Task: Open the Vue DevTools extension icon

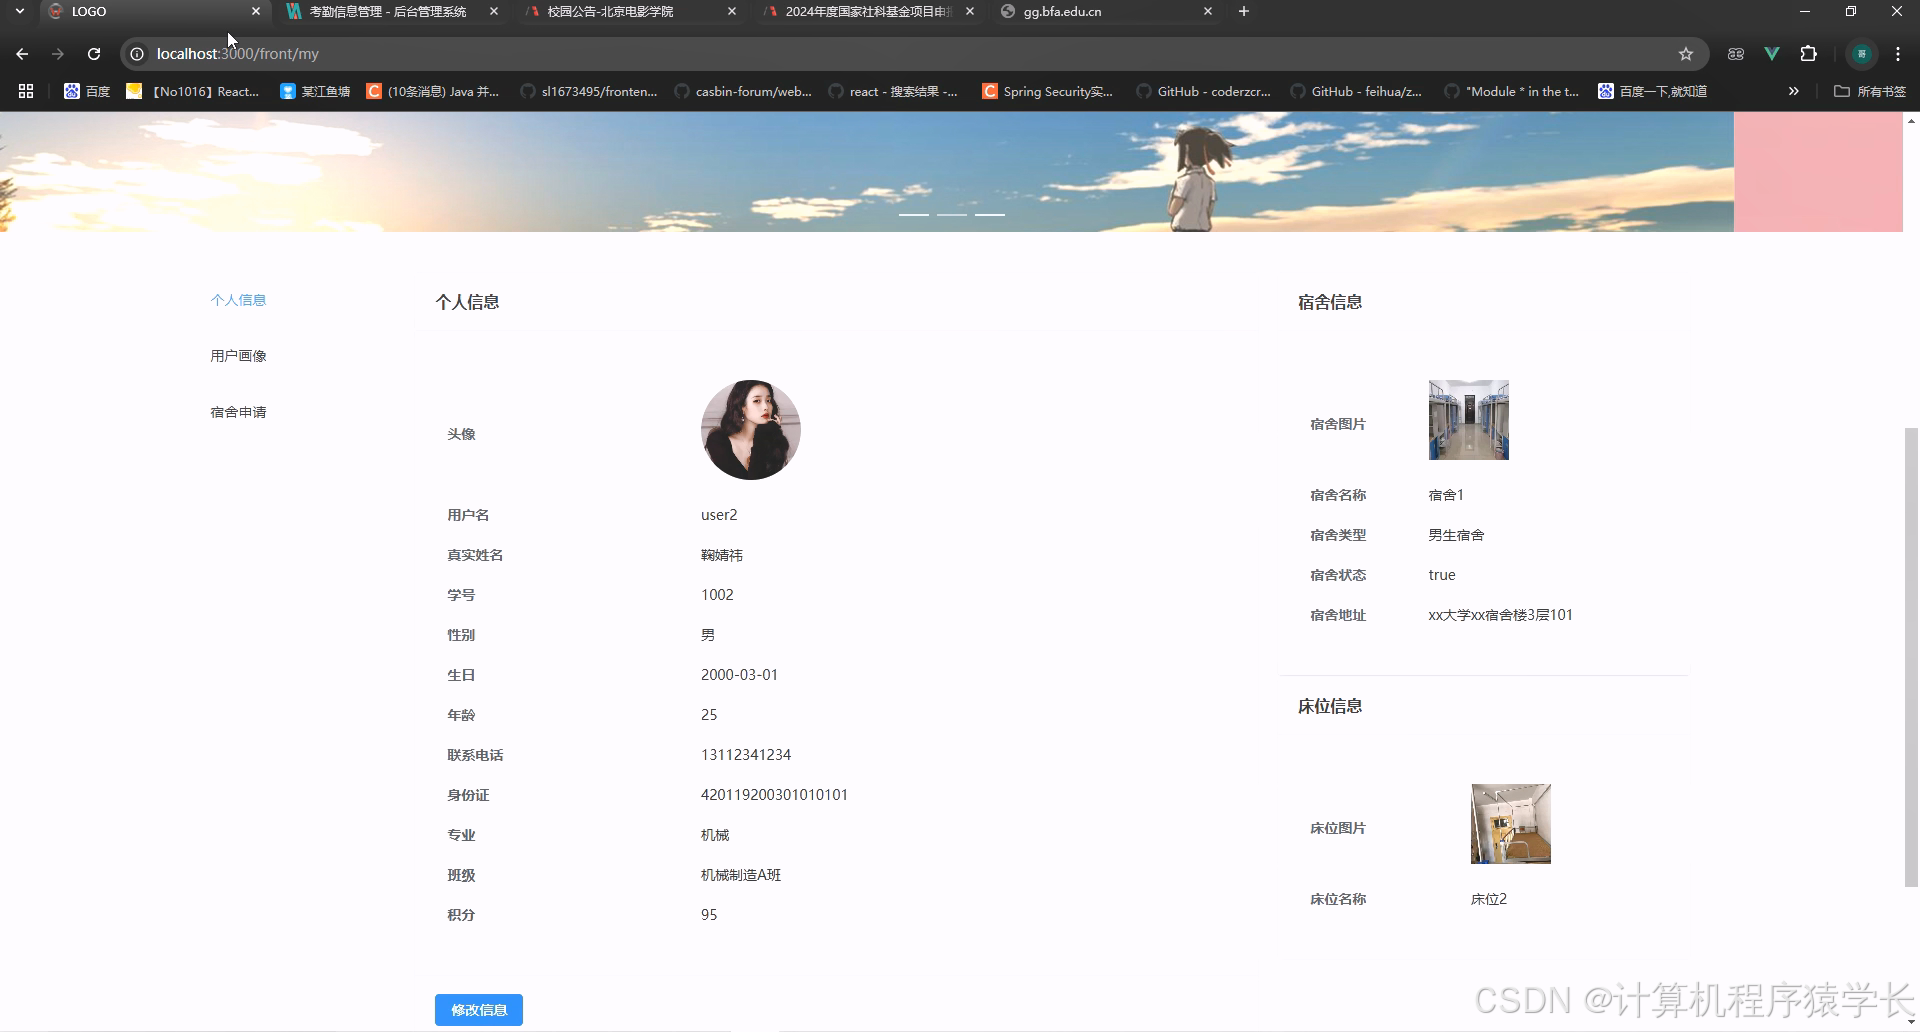Action: [x=1771, y=53]
